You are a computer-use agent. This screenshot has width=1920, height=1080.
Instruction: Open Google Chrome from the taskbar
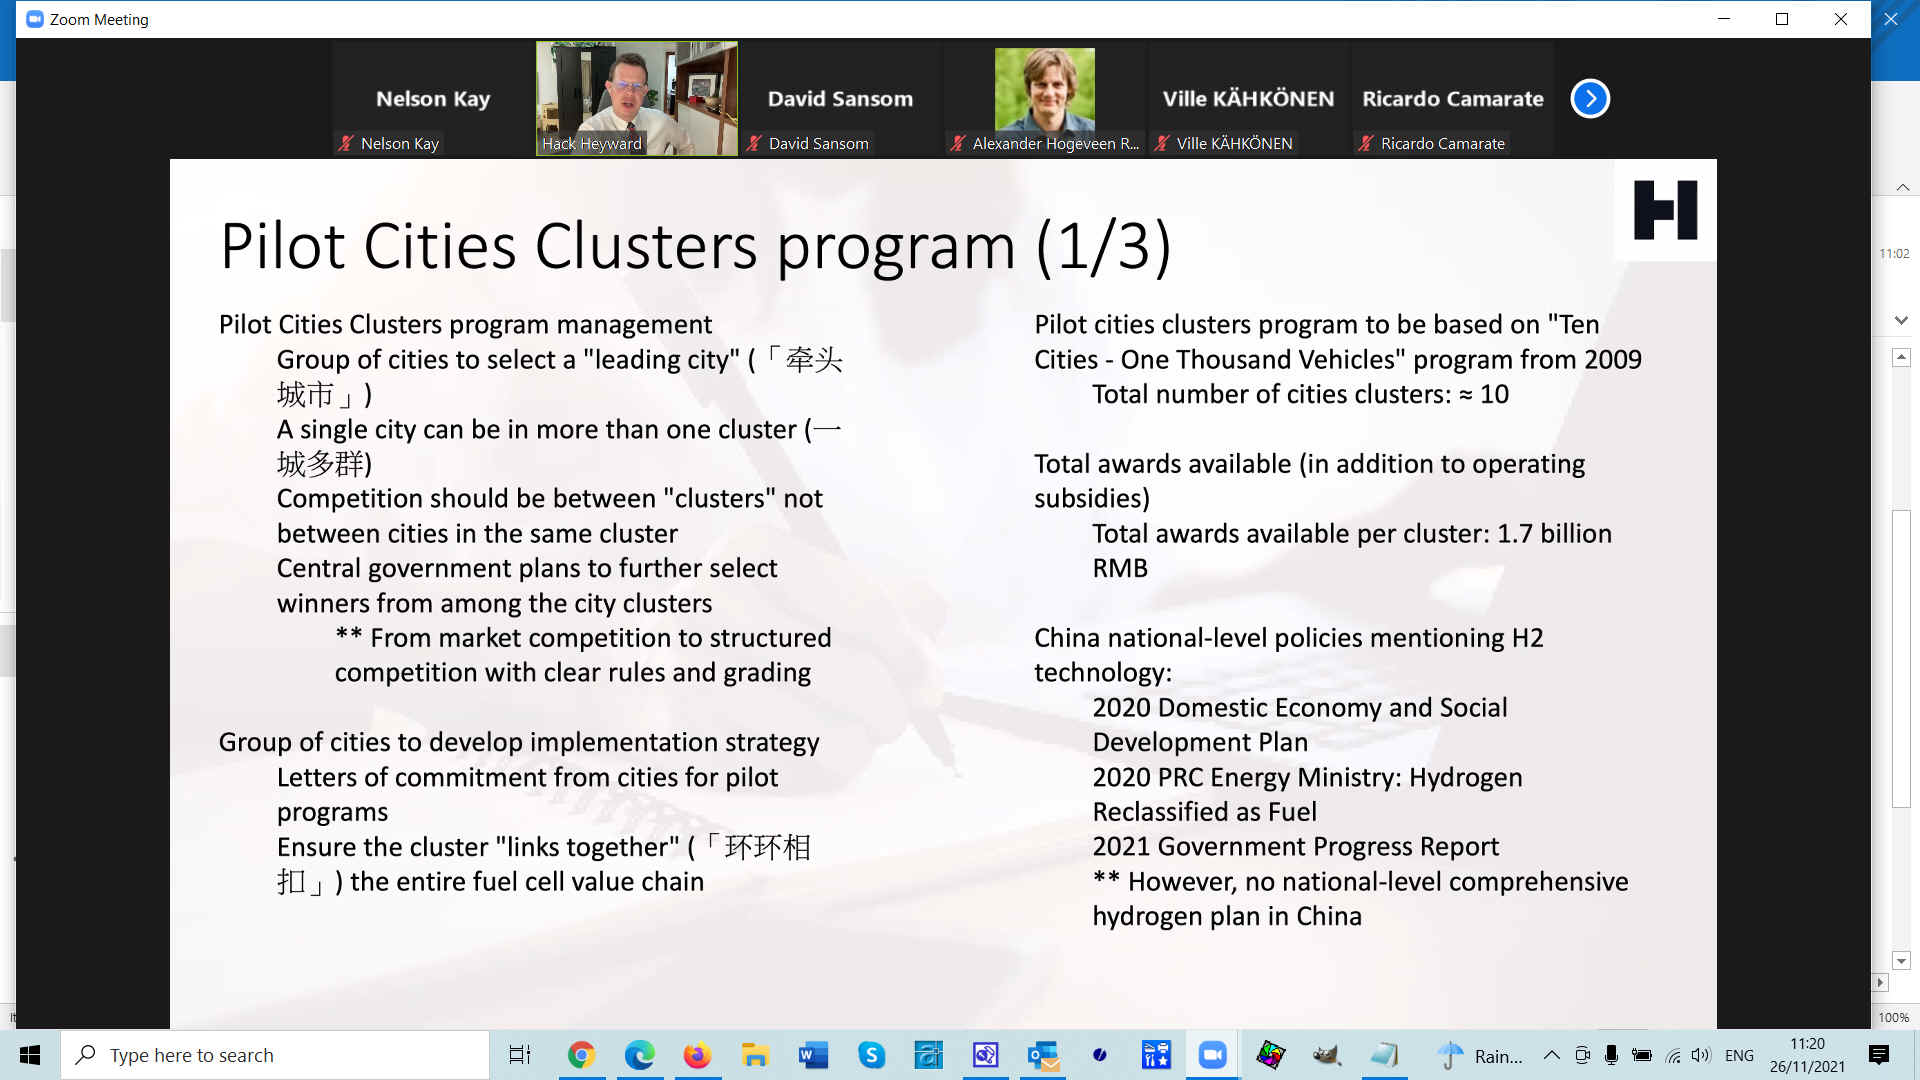(x=581, y=1055)
